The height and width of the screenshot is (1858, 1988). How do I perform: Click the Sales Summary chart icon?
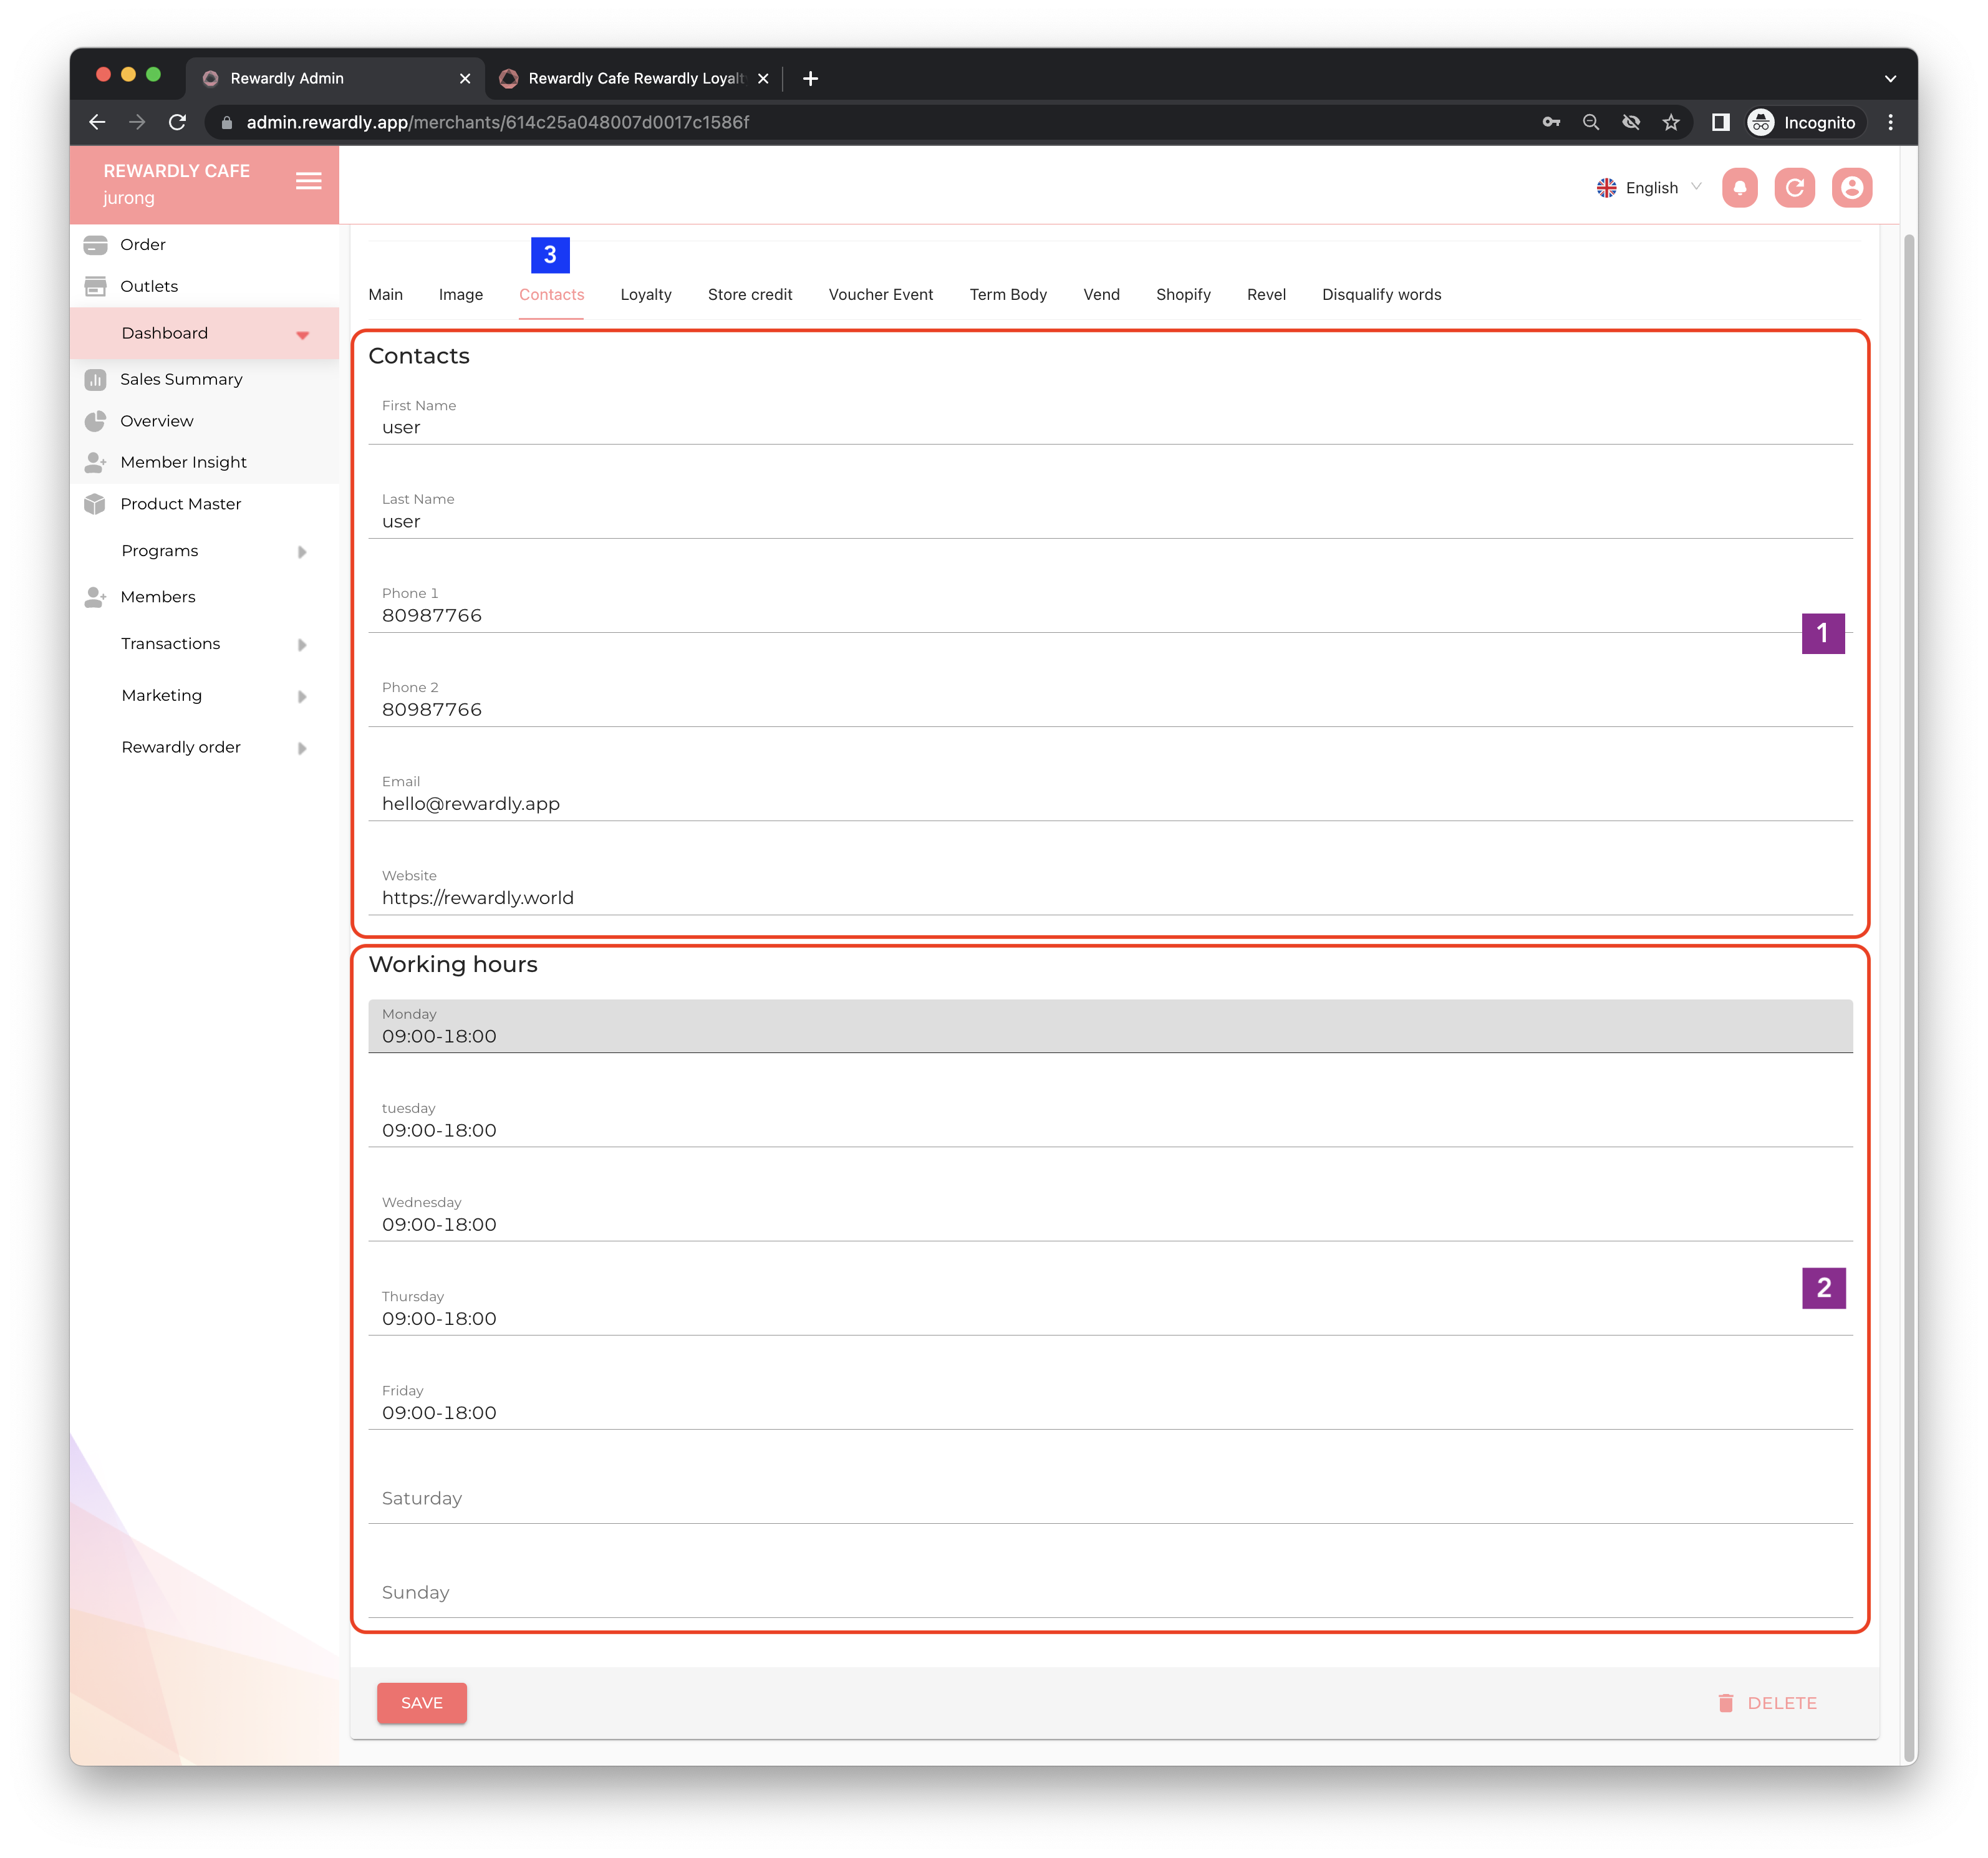(x=95, y=380)
